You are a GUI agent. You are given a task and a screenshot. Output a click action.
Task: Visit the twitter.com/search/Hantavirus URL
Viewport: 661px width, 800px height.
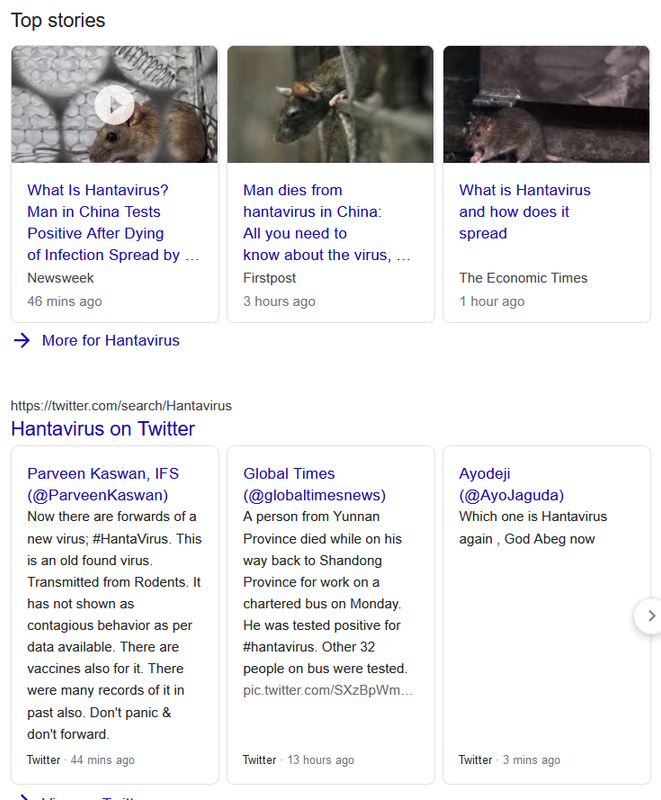121,406
